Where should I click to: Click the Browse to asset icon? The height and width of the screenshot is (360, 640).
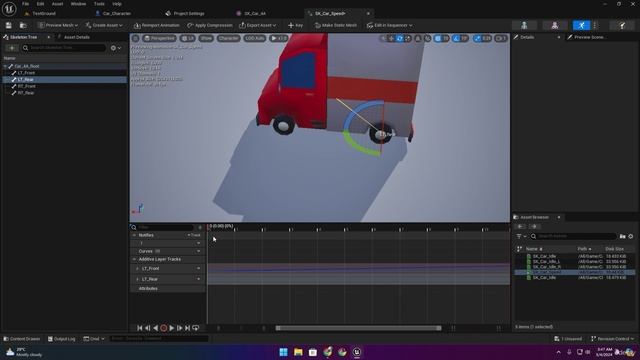[23, 25]
